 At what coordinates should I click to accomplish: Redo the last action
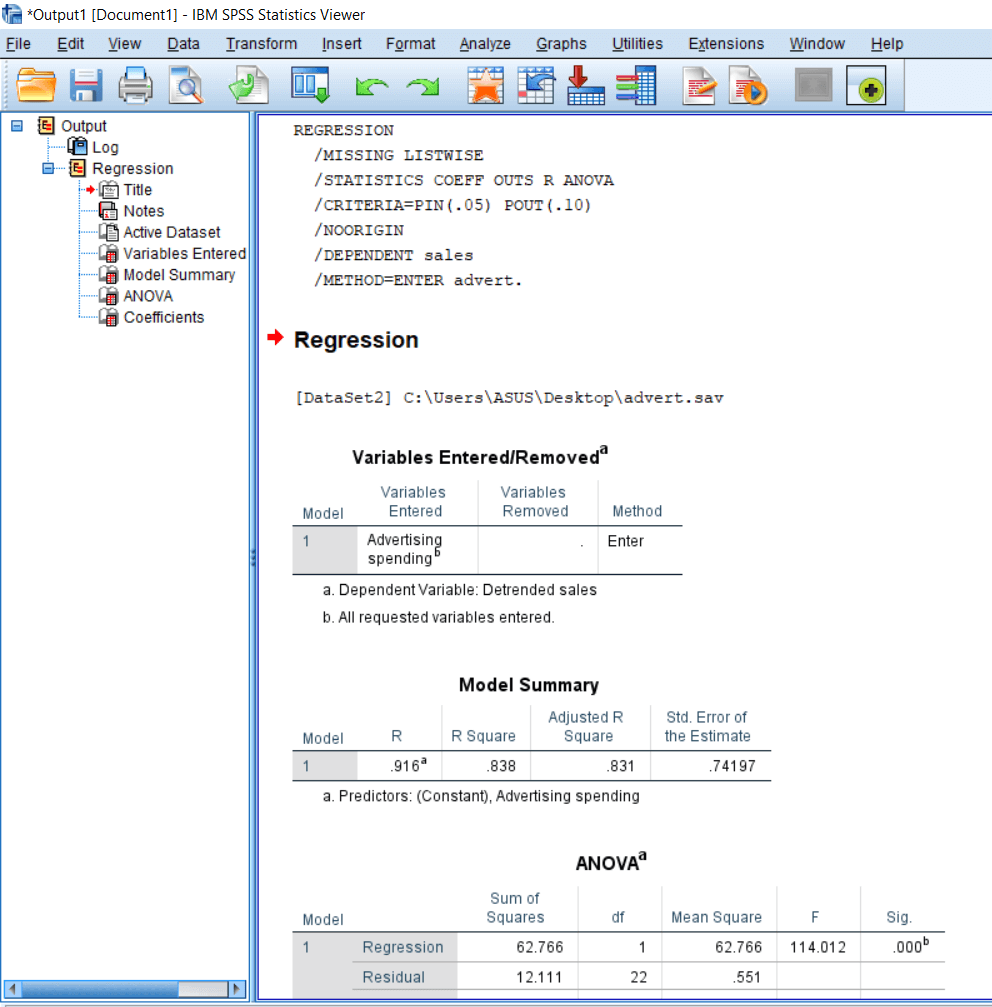(x=422, y=85)
